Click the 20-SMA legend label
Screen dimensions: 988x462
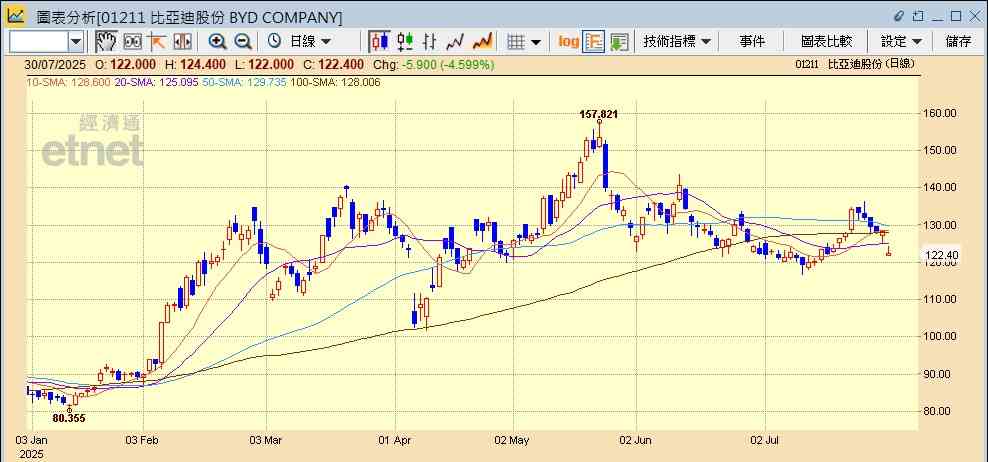157,82
